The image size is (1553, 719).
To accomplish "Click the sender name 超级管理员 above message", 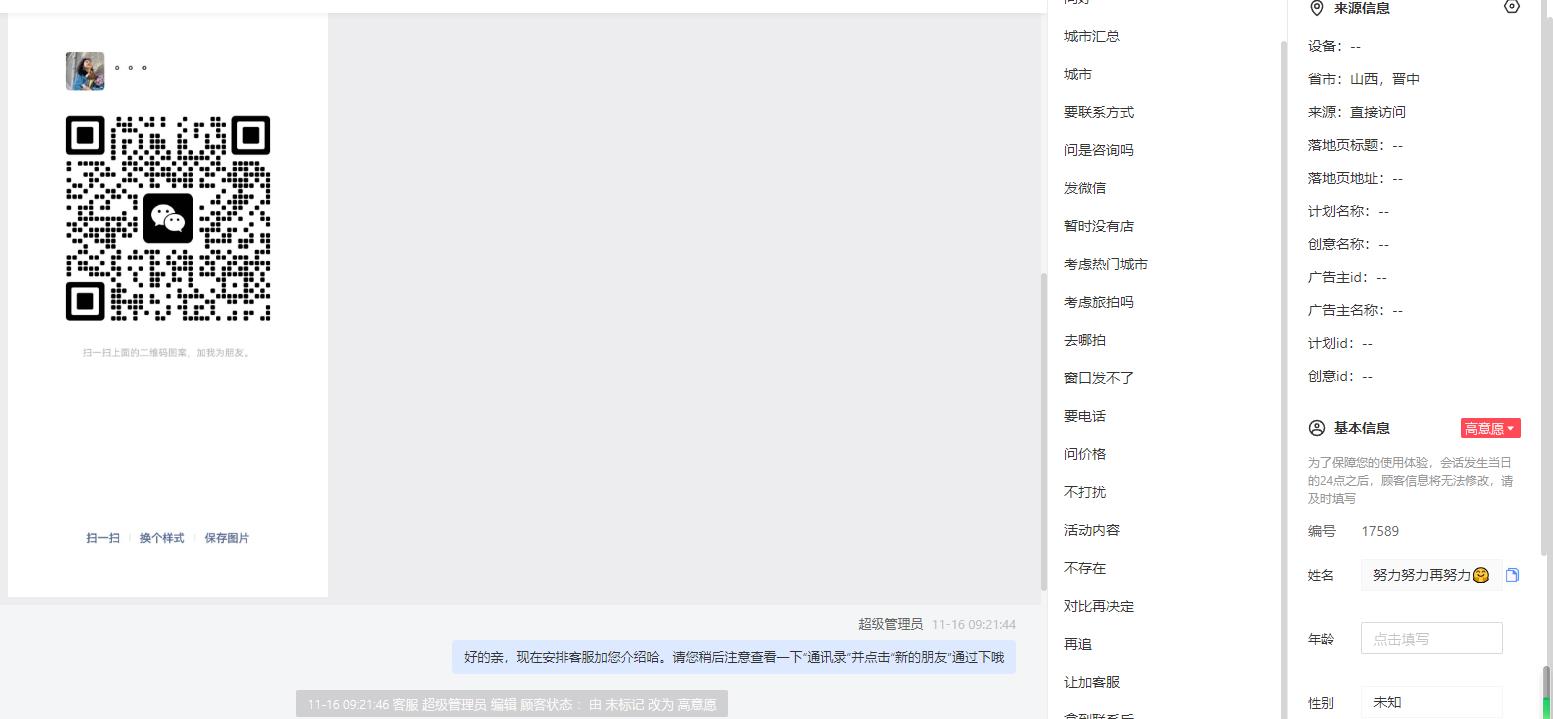I will (890, 624).
